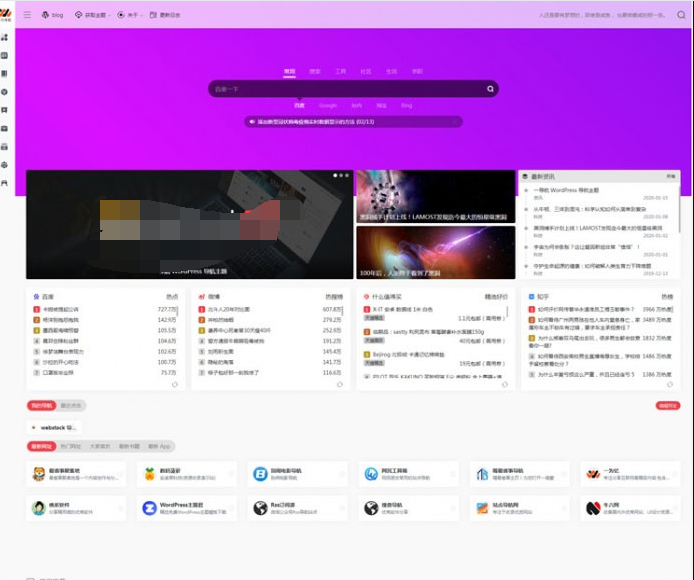Expand the 获取主题 dropdown menu

97,16
